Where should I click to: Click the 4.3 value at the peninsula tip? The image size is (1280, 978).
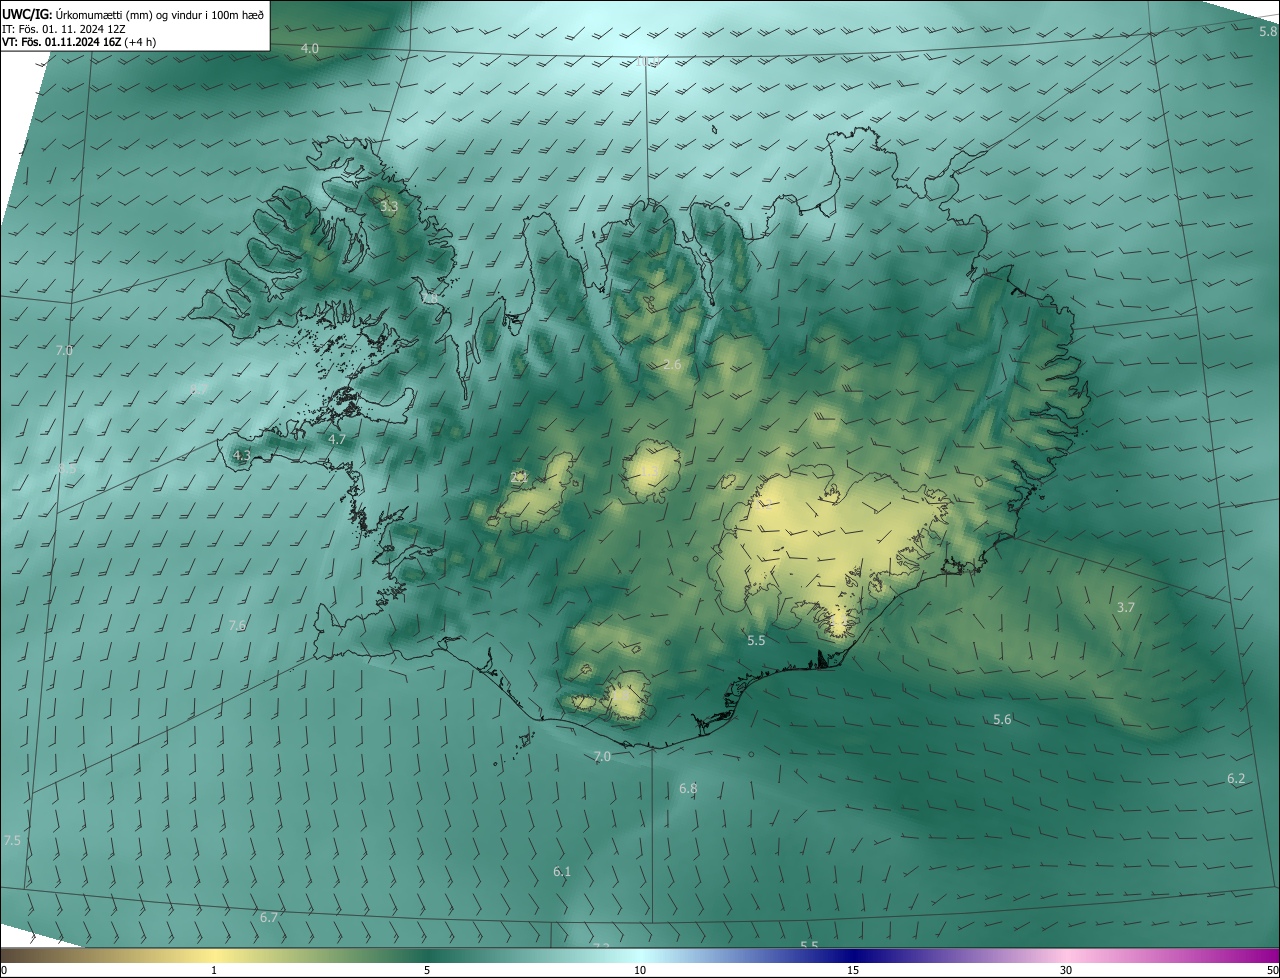coord(241,455)
